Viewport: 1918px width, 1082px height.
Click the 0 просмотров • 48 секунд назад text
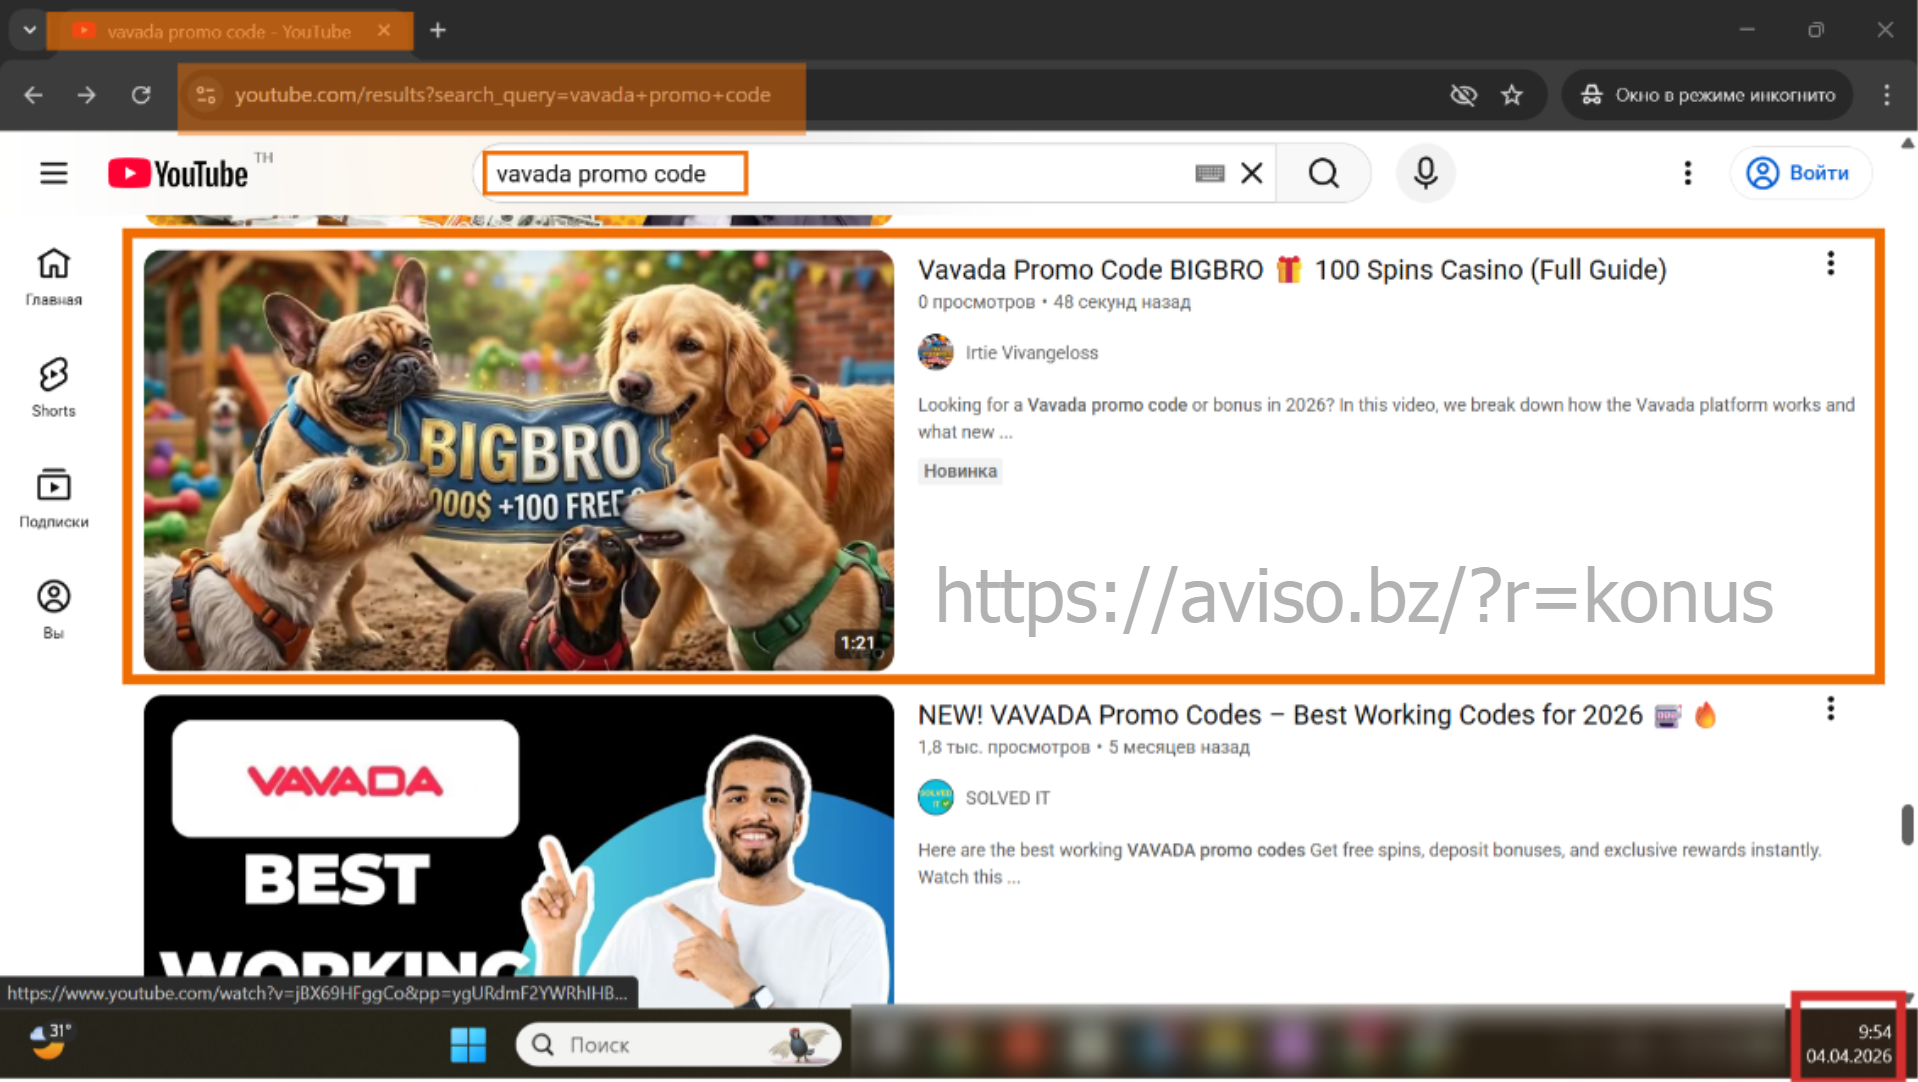click(1054, 302)
